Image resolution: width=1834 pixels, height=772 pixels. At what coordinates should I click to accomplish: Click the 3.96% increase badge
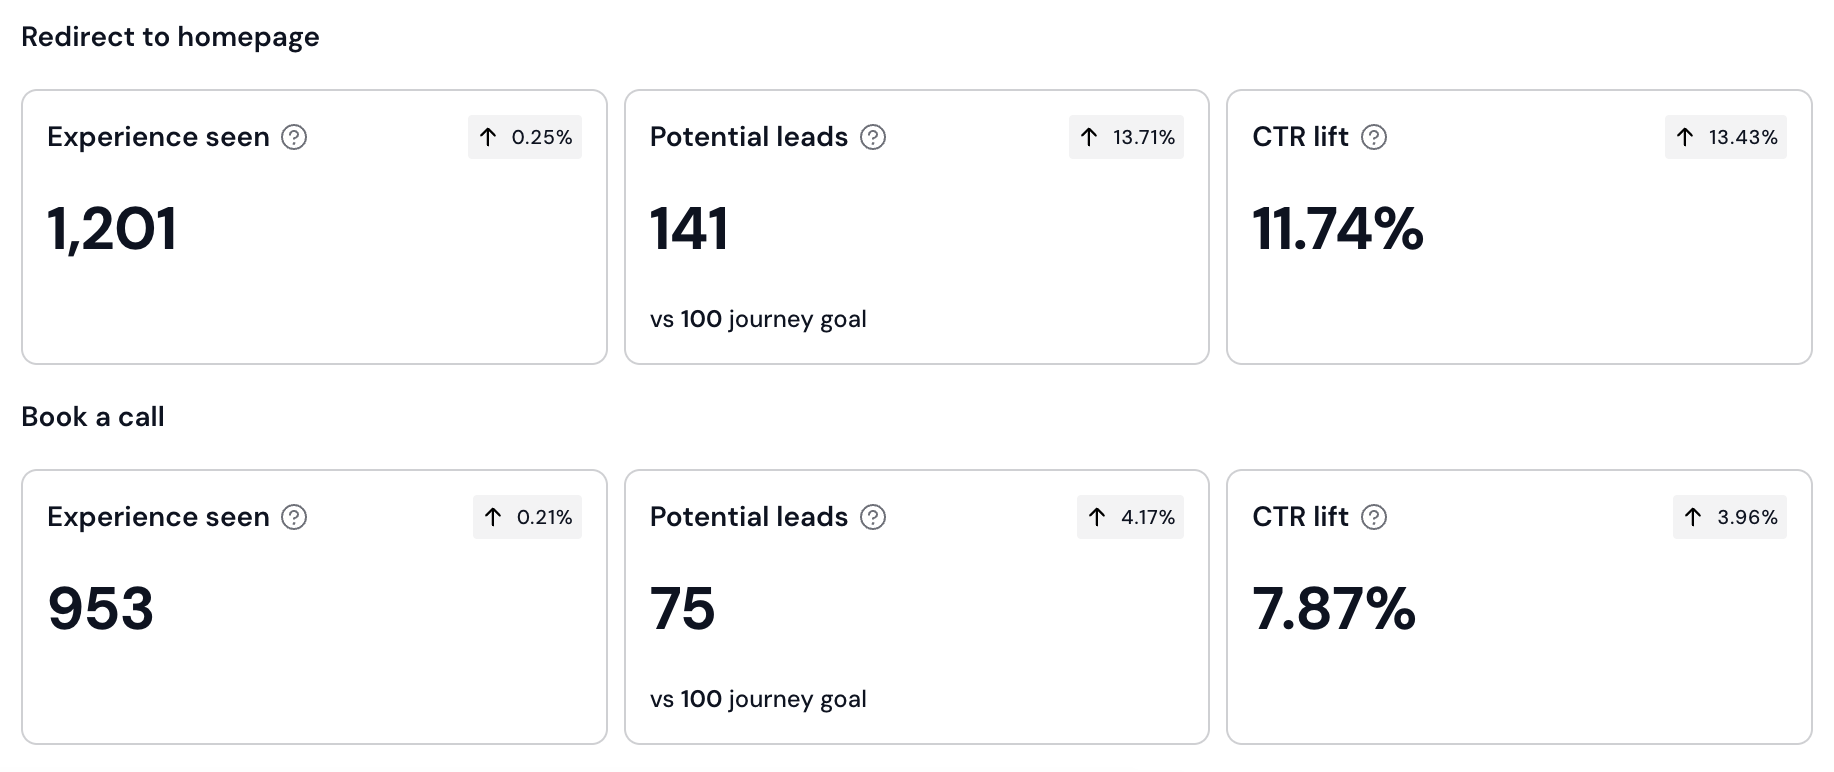click(x=1730, y=517)
